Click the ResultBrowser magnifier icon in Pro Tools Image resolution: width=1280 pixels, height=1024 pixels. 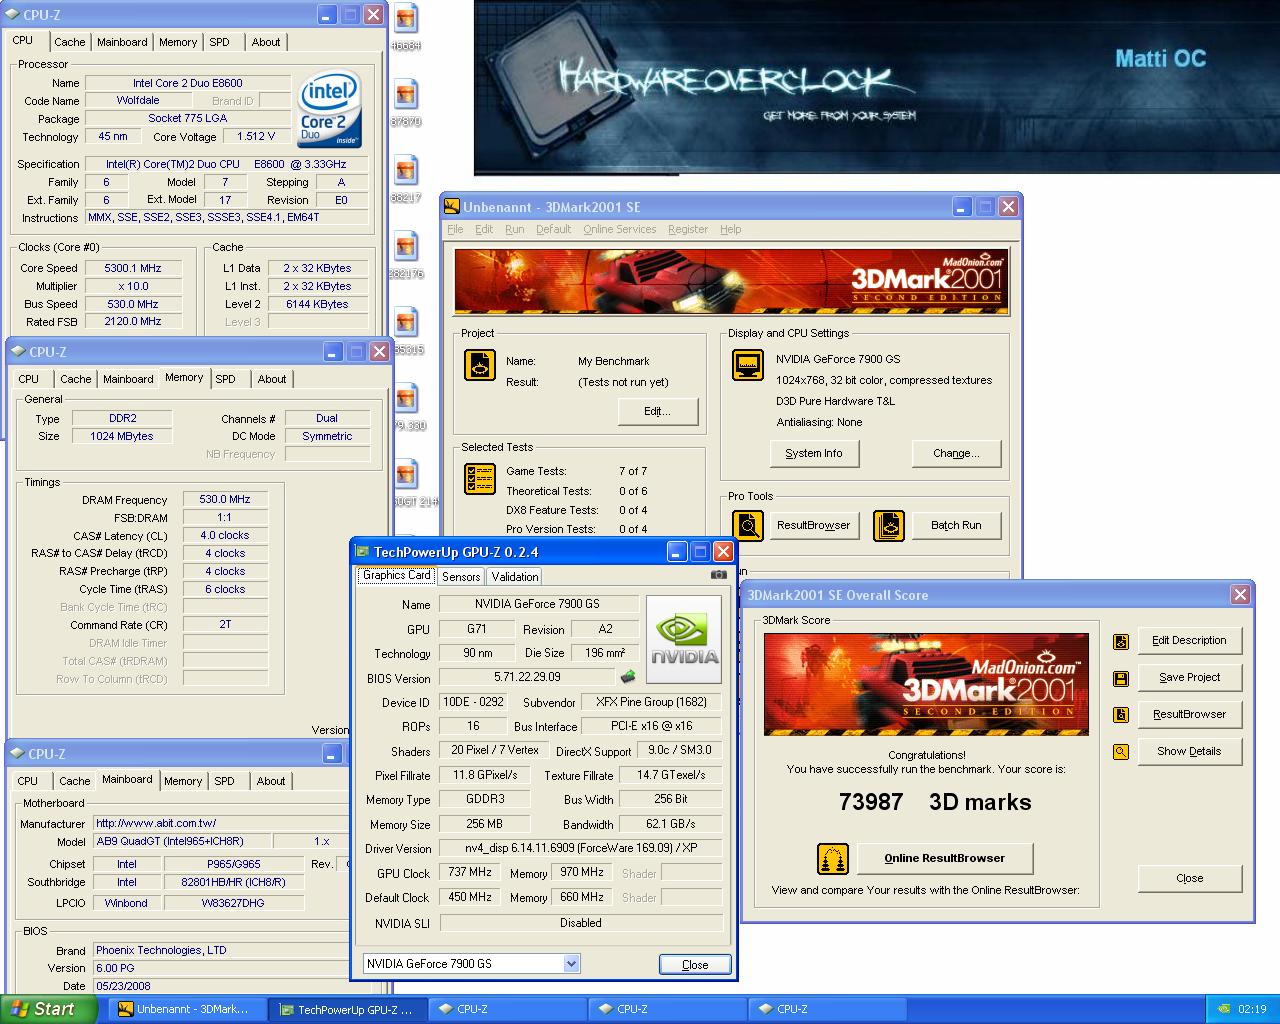point(748,525)
